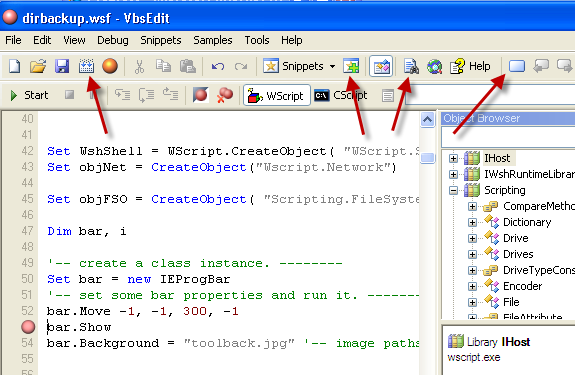575x375 pixels.
Task: Expand the File class node
Action: (472, 302)
